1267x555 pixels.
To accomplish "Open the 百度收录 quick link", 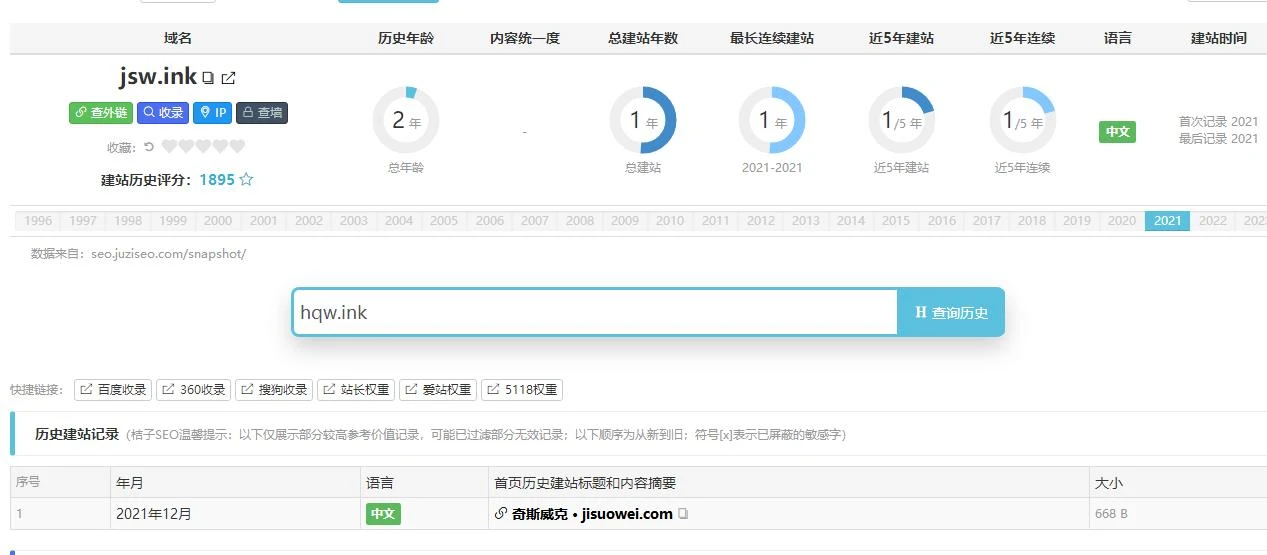I will tap(113, 390).
